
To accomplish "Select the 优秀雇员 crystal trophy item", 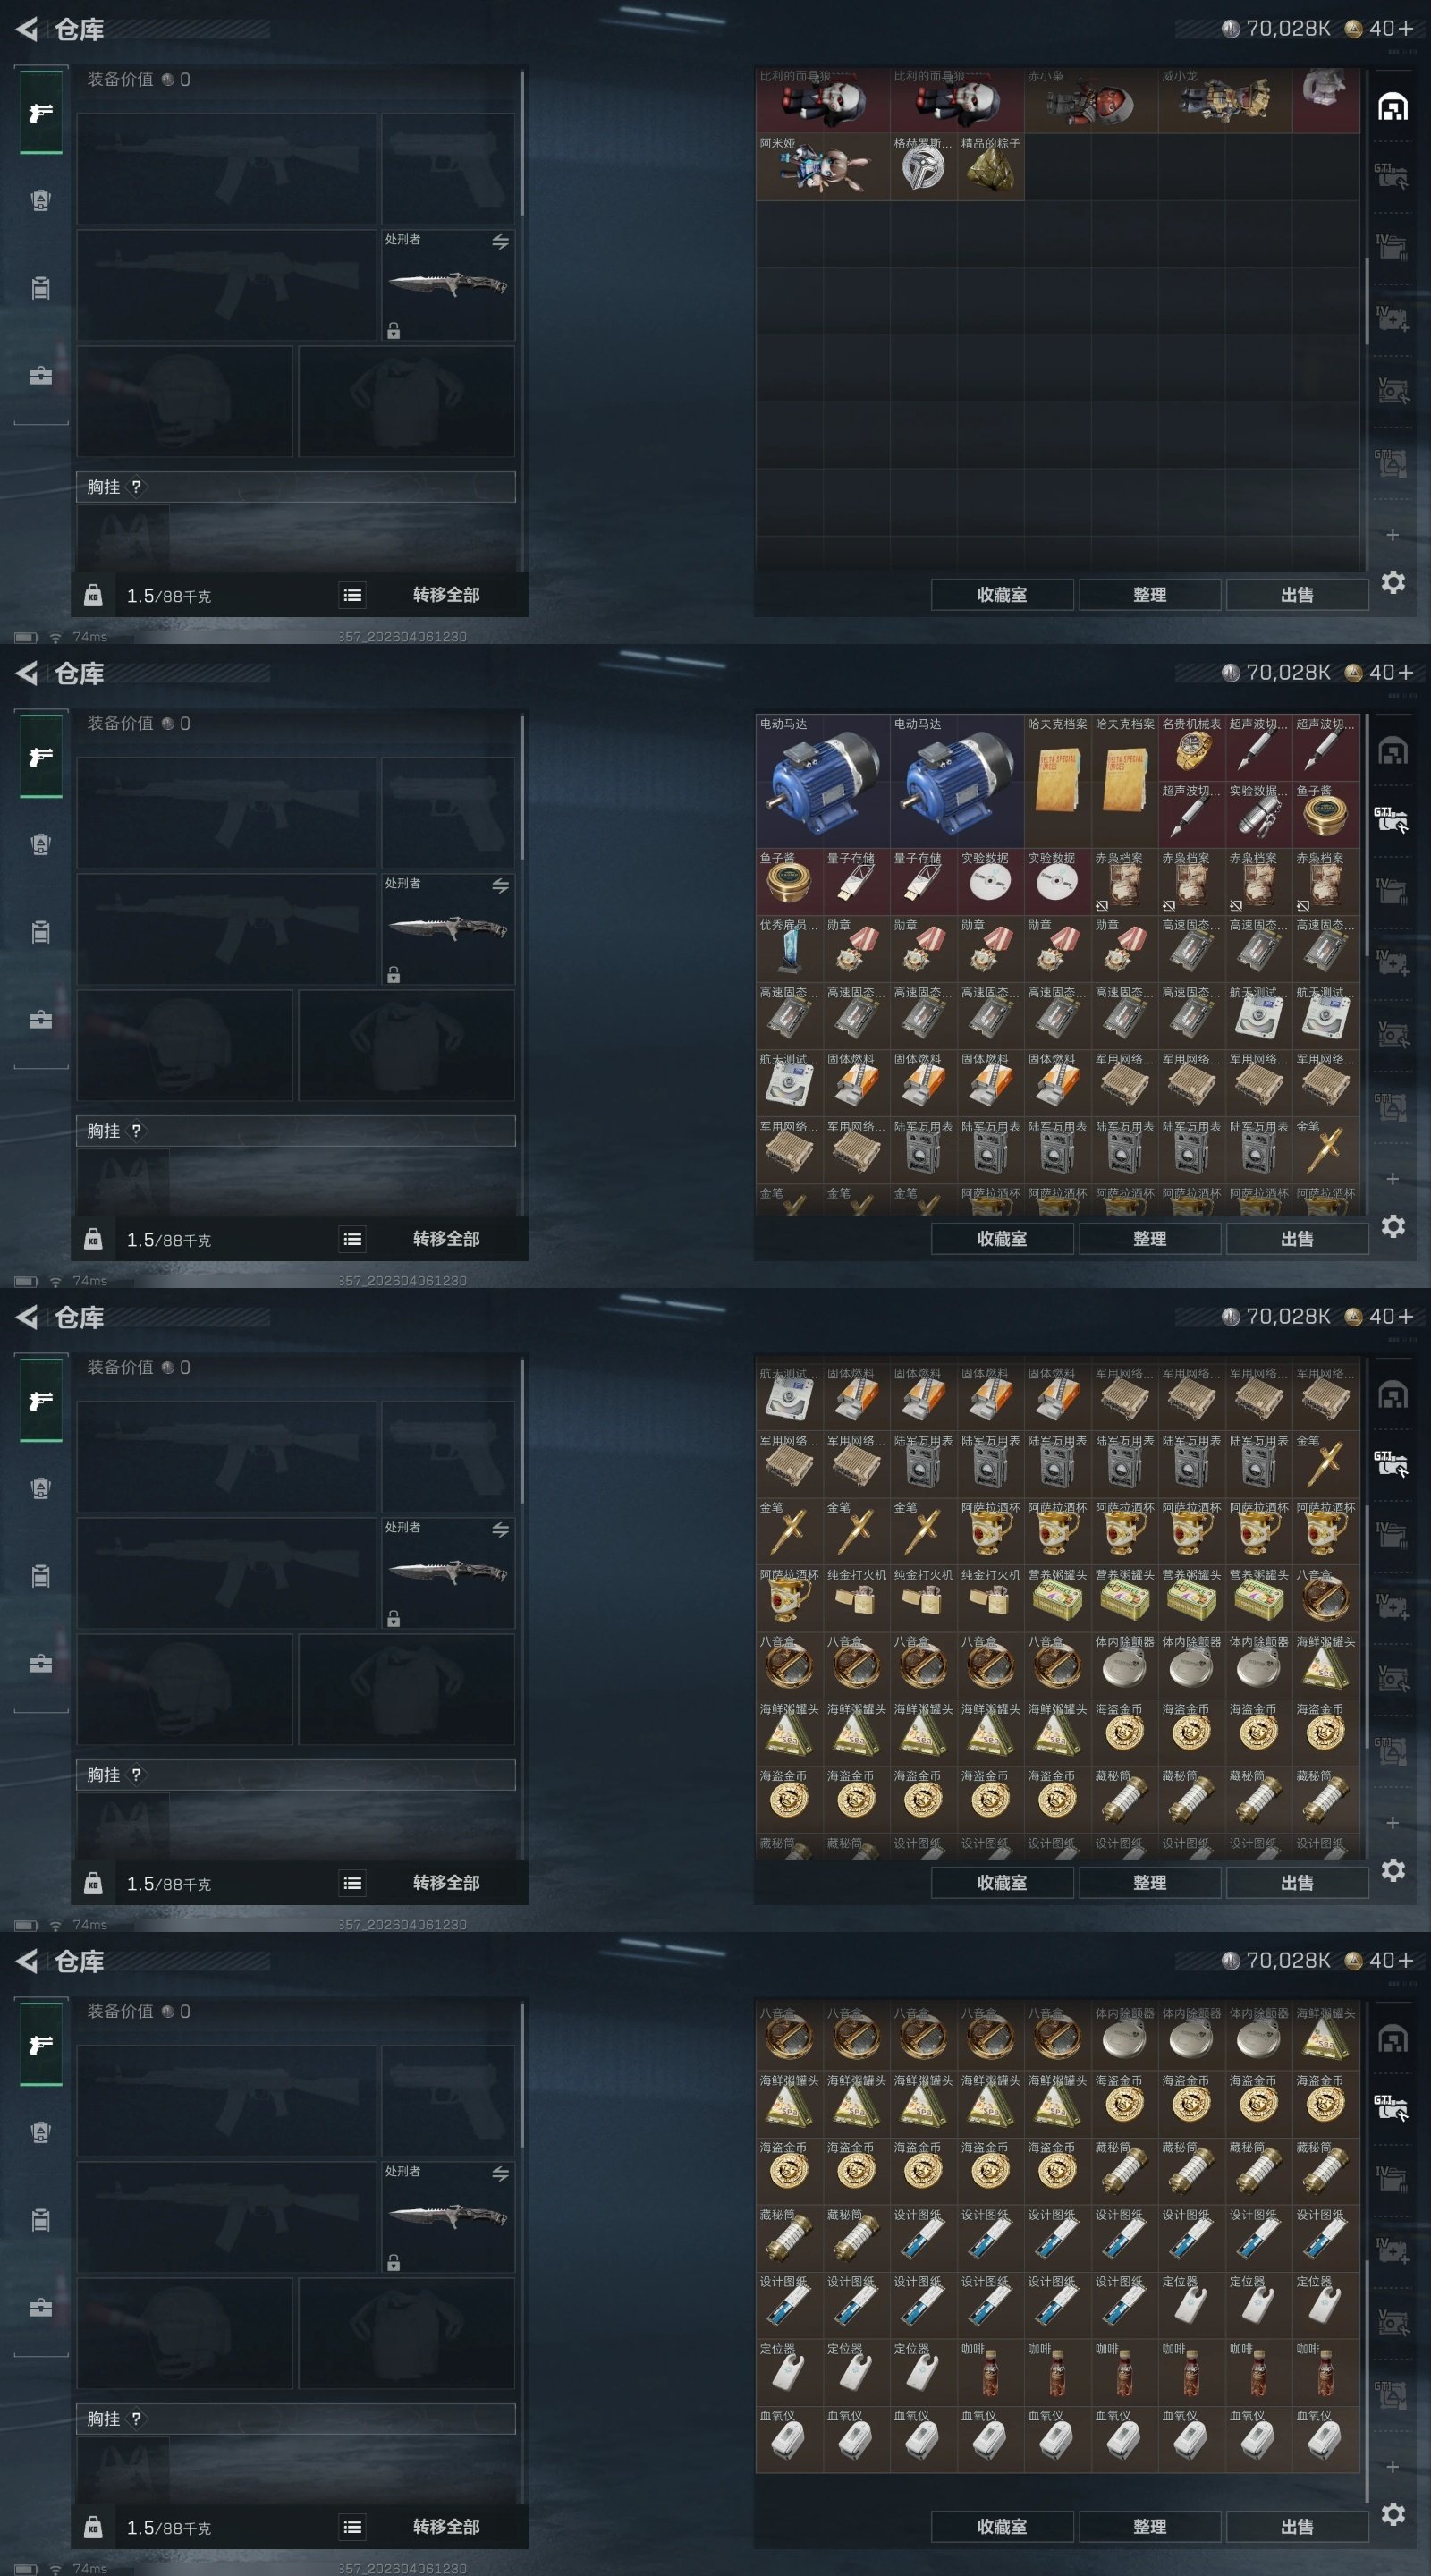I will tap(789, 949).
